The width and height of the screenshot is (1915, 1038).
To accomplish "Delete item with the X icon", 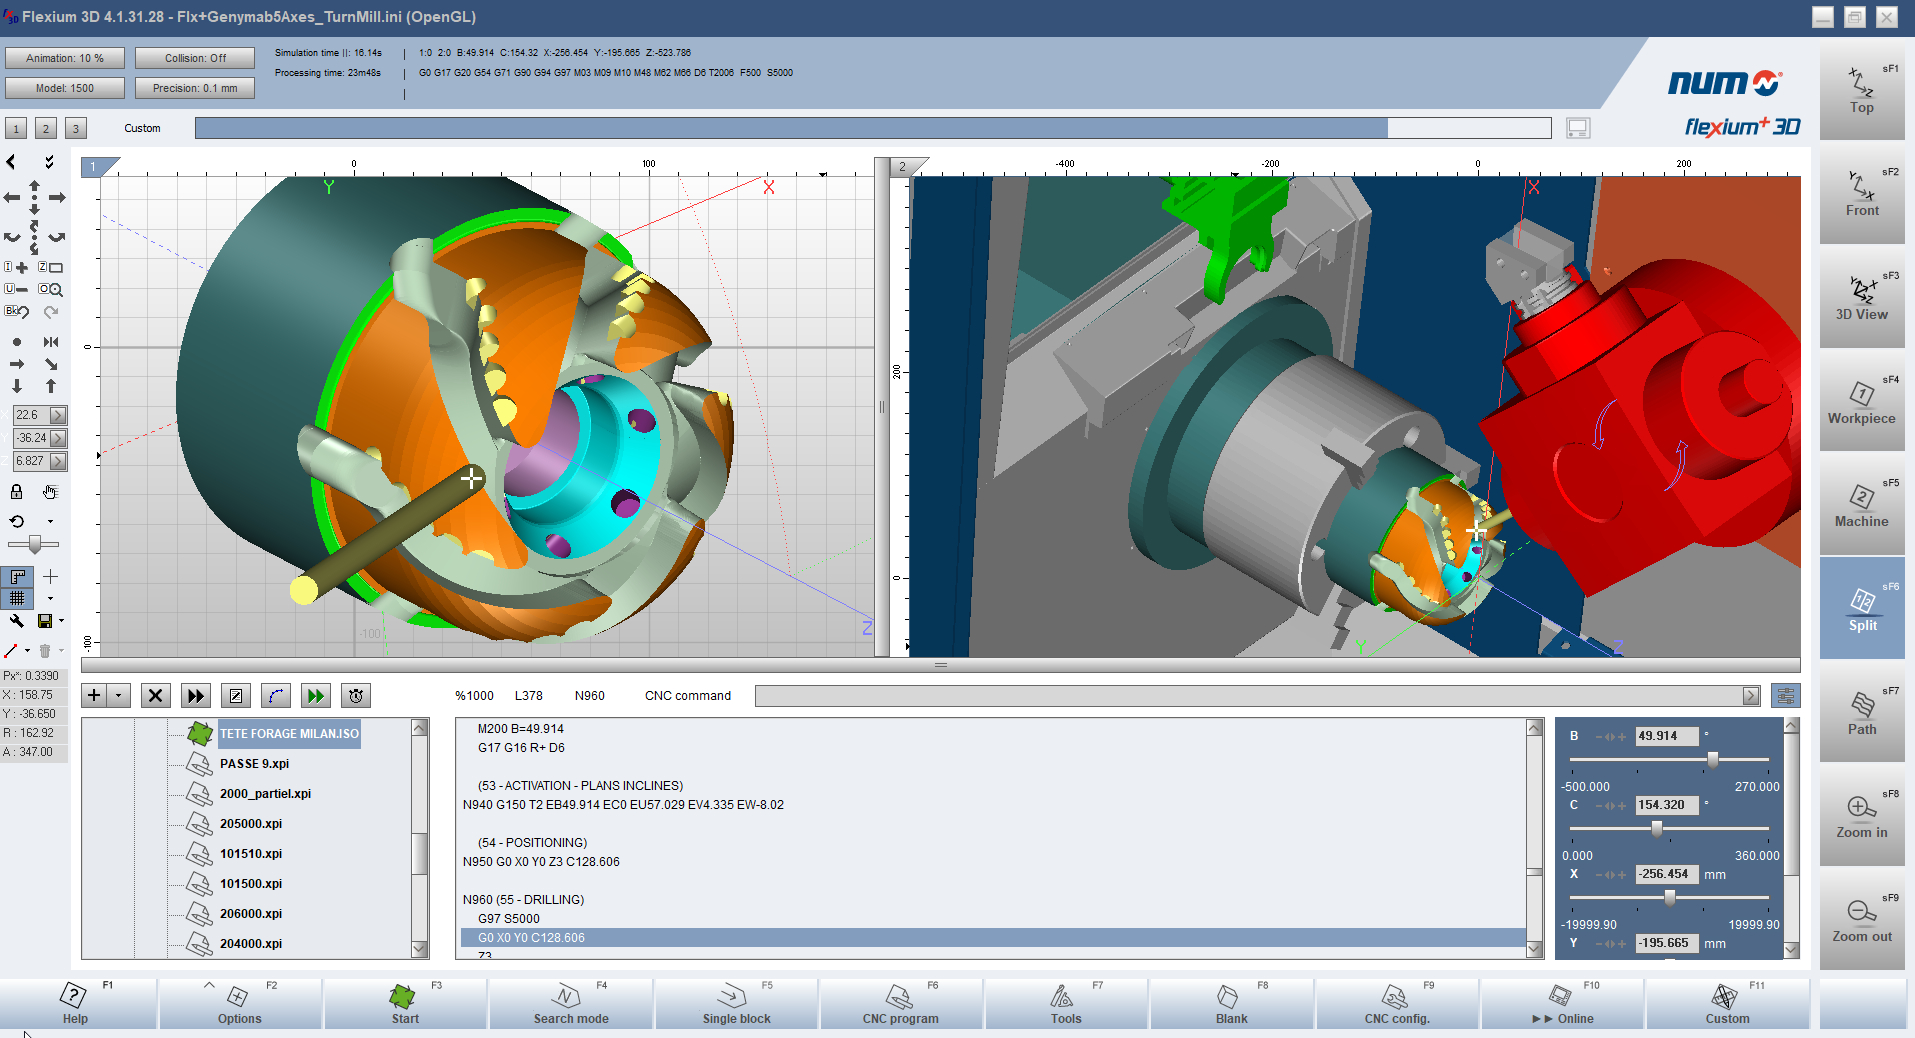I will pos(155,696).
